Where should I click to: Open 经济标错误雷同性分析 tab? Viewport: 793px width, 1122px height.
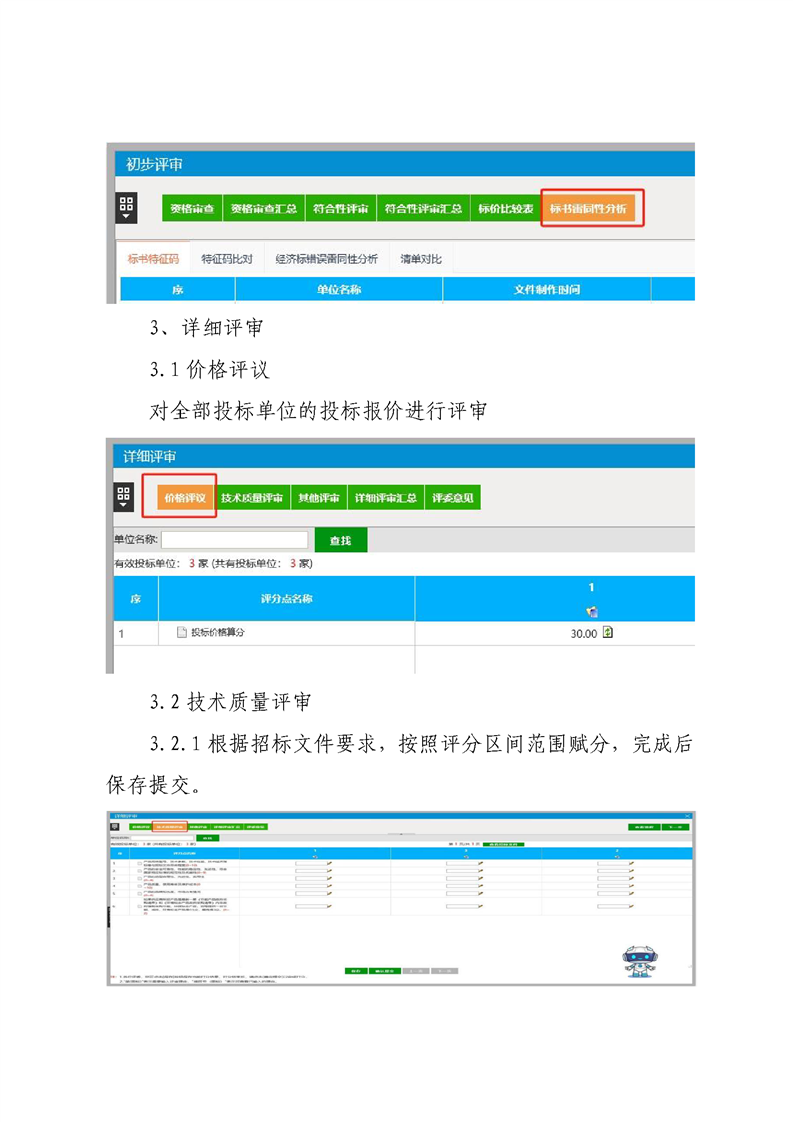tap(326, 259)
